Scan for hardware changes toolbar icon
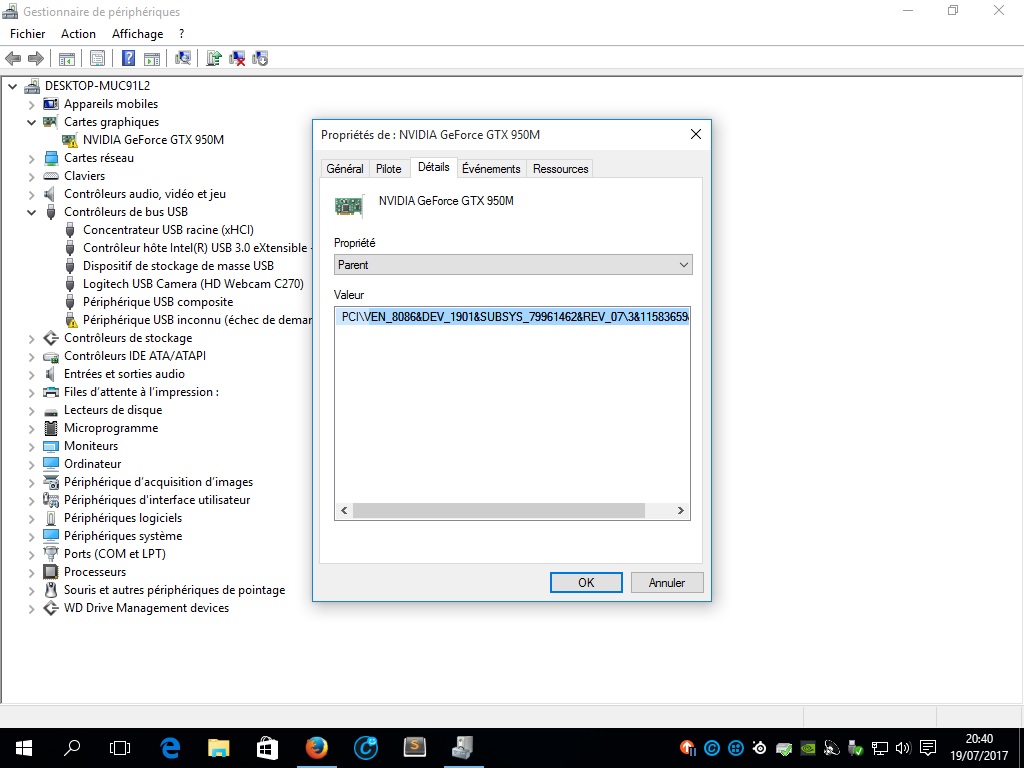 coord(183,59)
